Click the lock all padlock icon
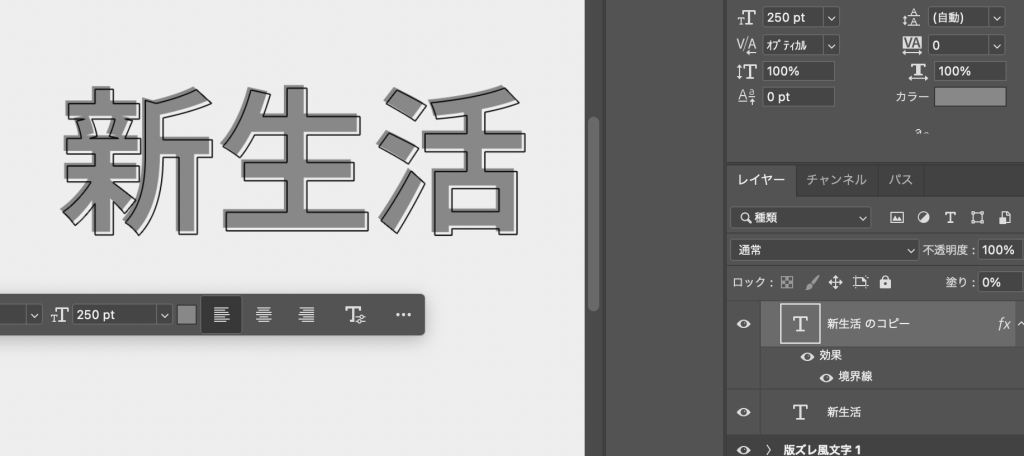The width and height of the screenshot is (1024, 456). pyautogui.click(x=885, y=282)
